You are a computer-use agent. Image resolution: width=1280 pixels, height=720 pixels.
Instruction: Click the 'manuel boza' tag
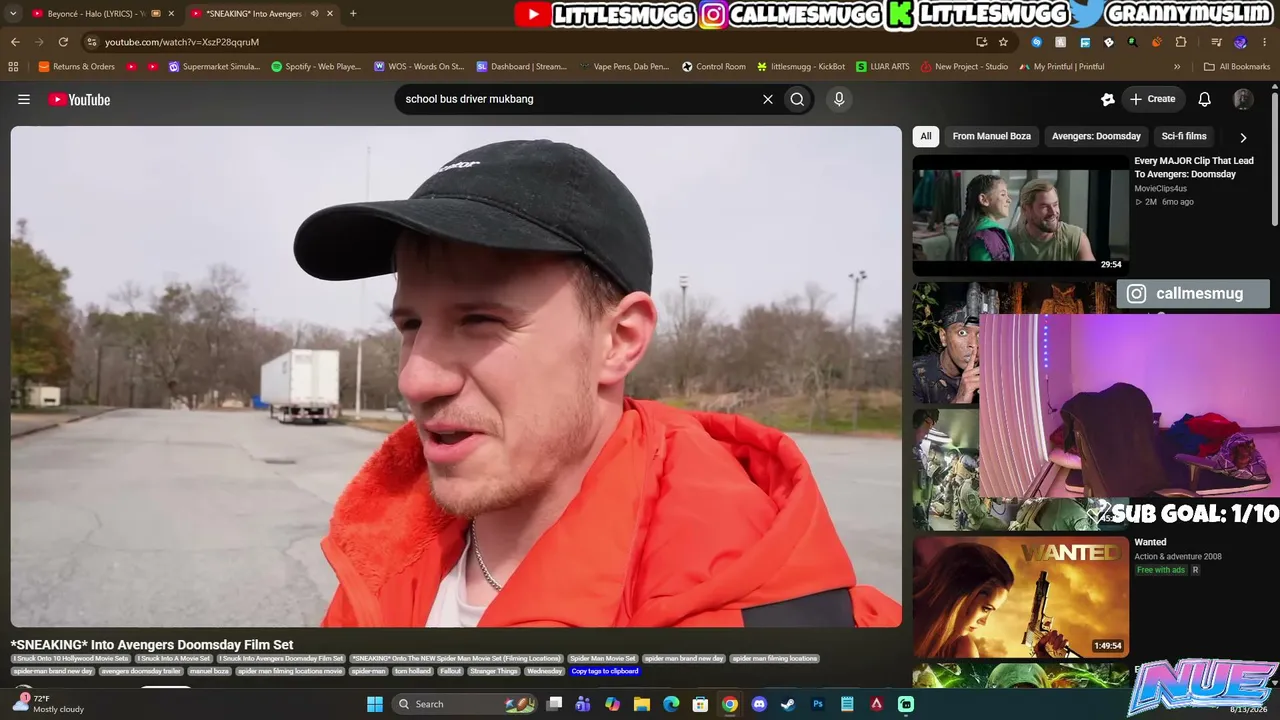[x=209, y=671]
